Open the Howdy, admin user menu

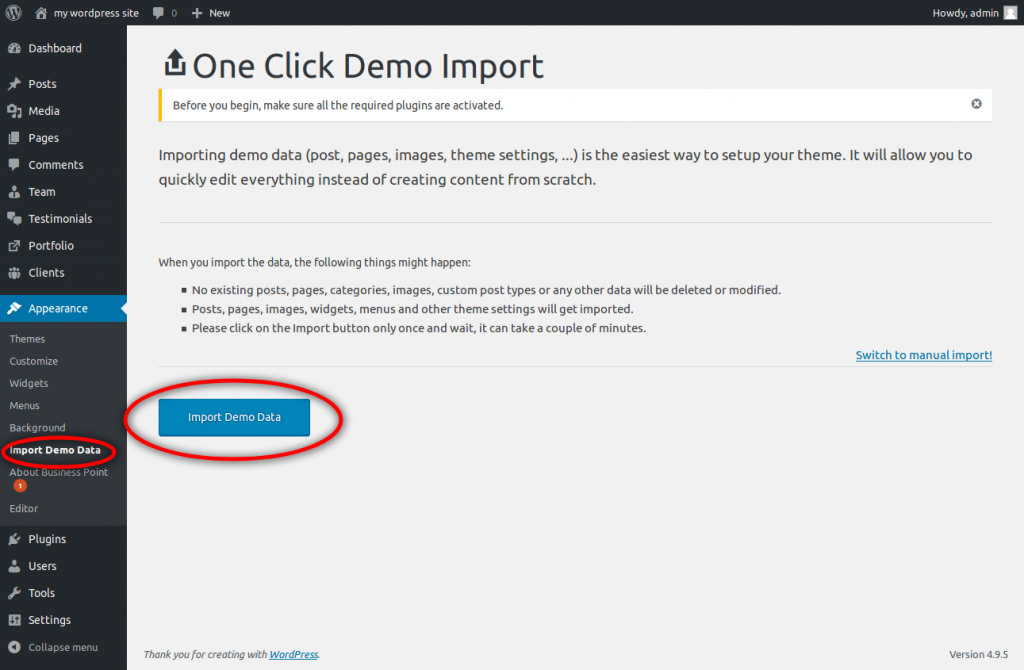pyautogui.click(x=972, y=13)
